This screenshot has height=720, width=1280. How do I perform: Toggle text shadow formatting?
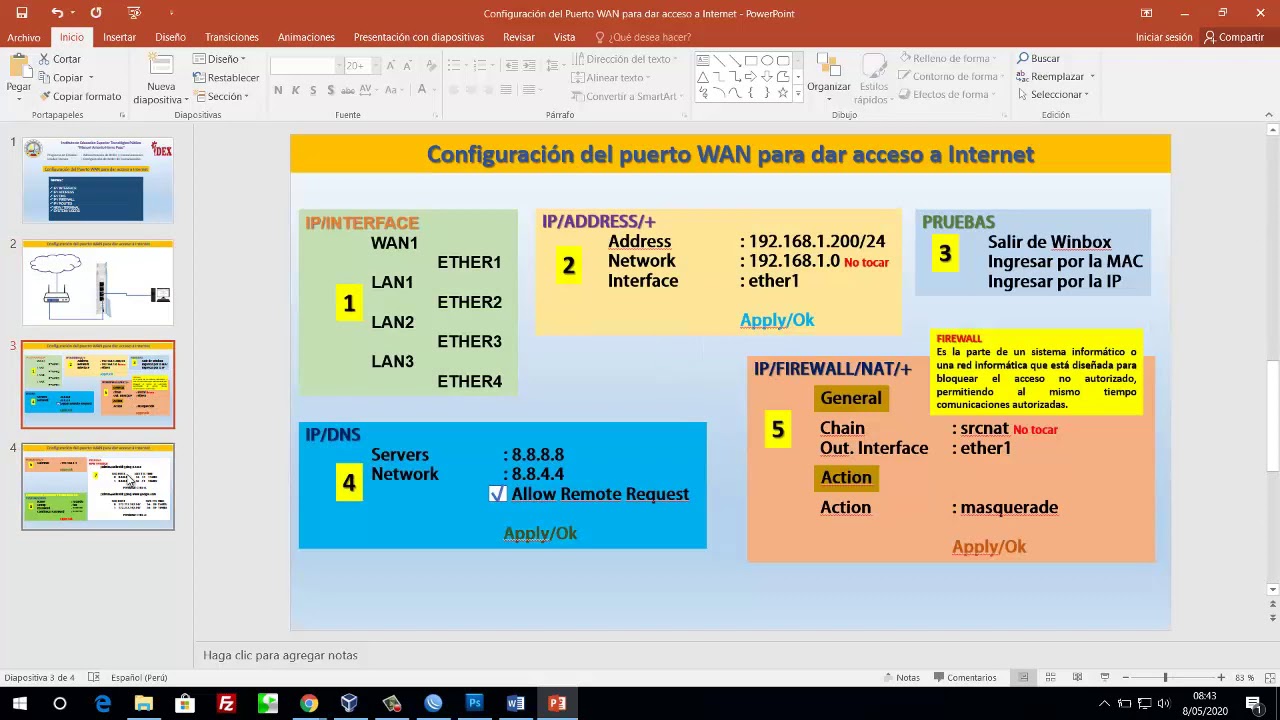point(330,90)
